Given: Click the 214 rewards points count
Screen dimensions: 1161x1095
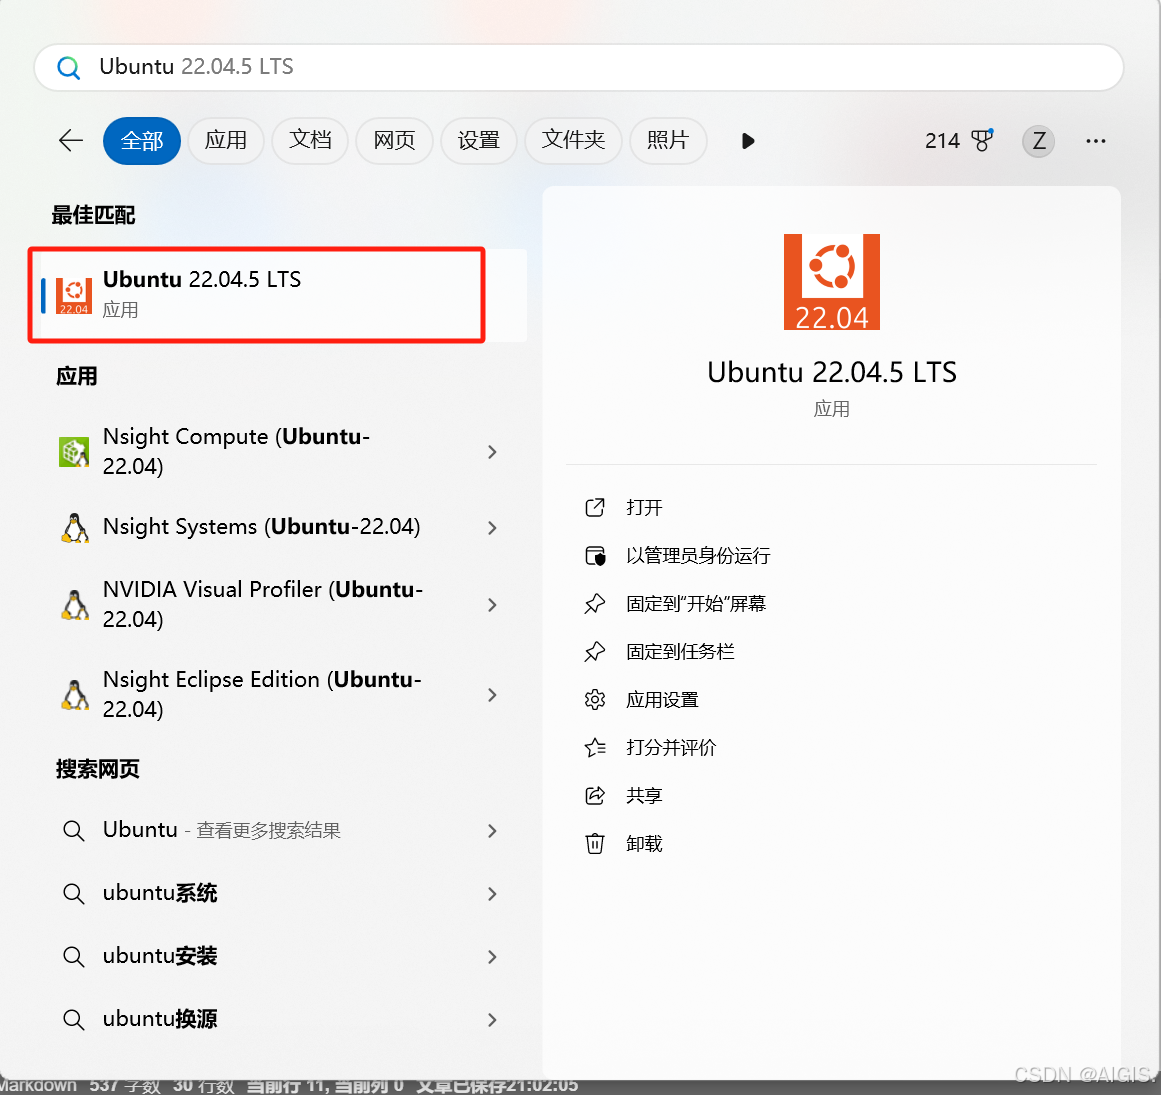Looking at the screenshot, I should tap(942, 141).
